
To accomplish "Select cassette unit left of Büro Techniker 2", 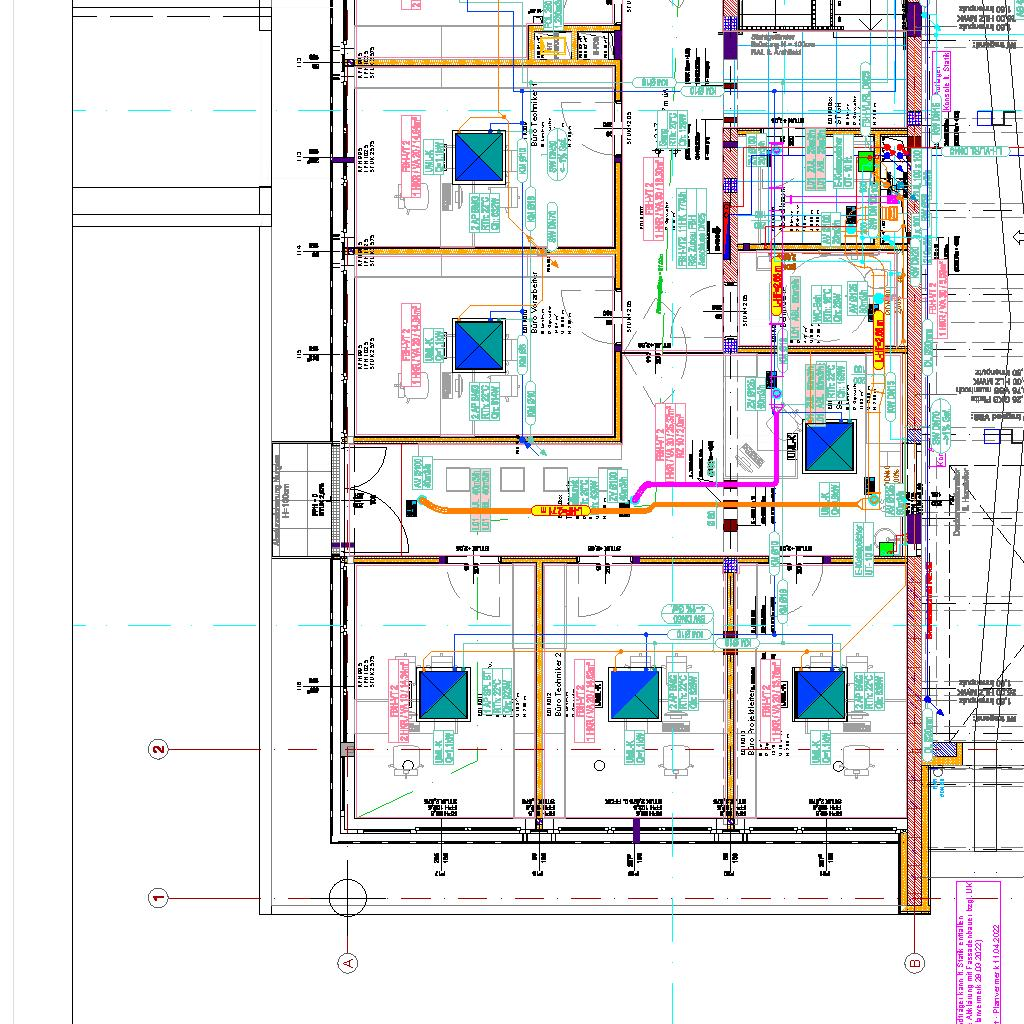I will tap(443, 694).
